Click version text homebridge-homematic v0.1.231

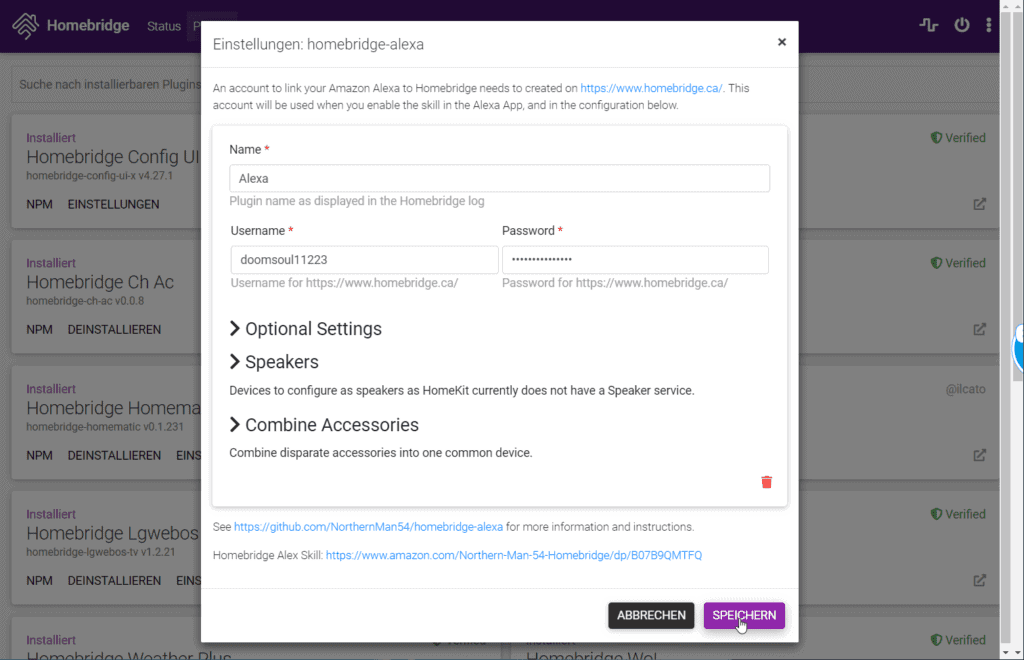point(104,427)
